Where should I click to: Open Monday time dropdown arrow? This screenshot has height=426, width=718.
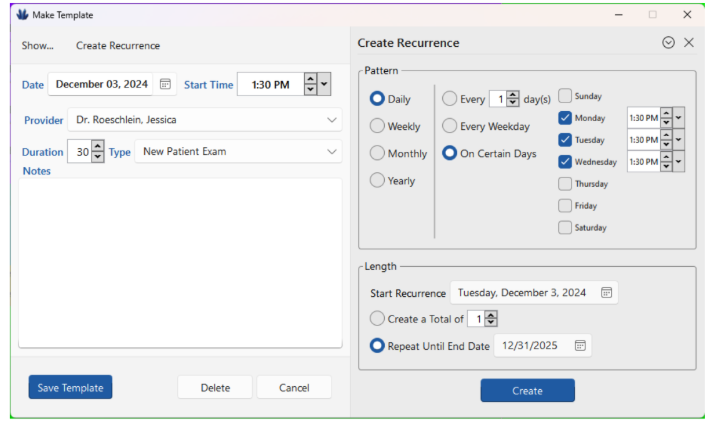coord(680,118)
